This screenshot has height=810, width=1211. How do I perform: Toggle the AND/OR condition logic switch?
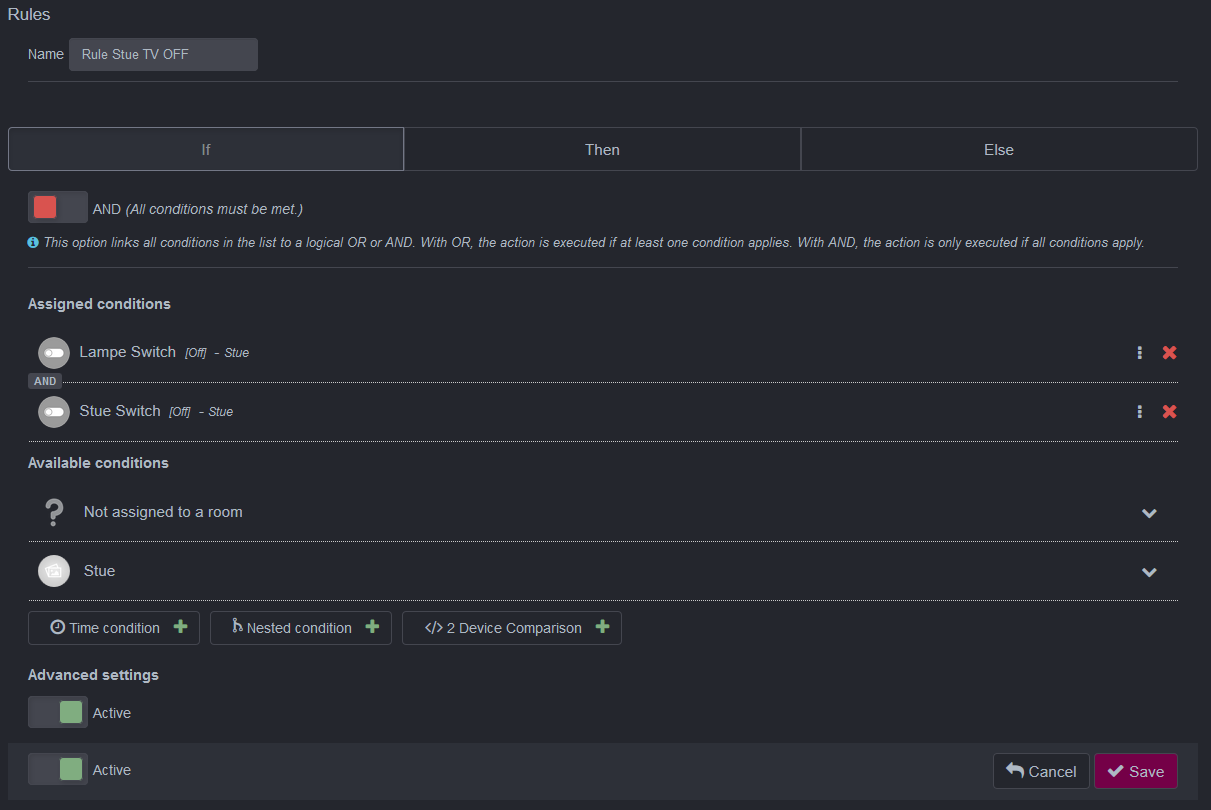57,208
